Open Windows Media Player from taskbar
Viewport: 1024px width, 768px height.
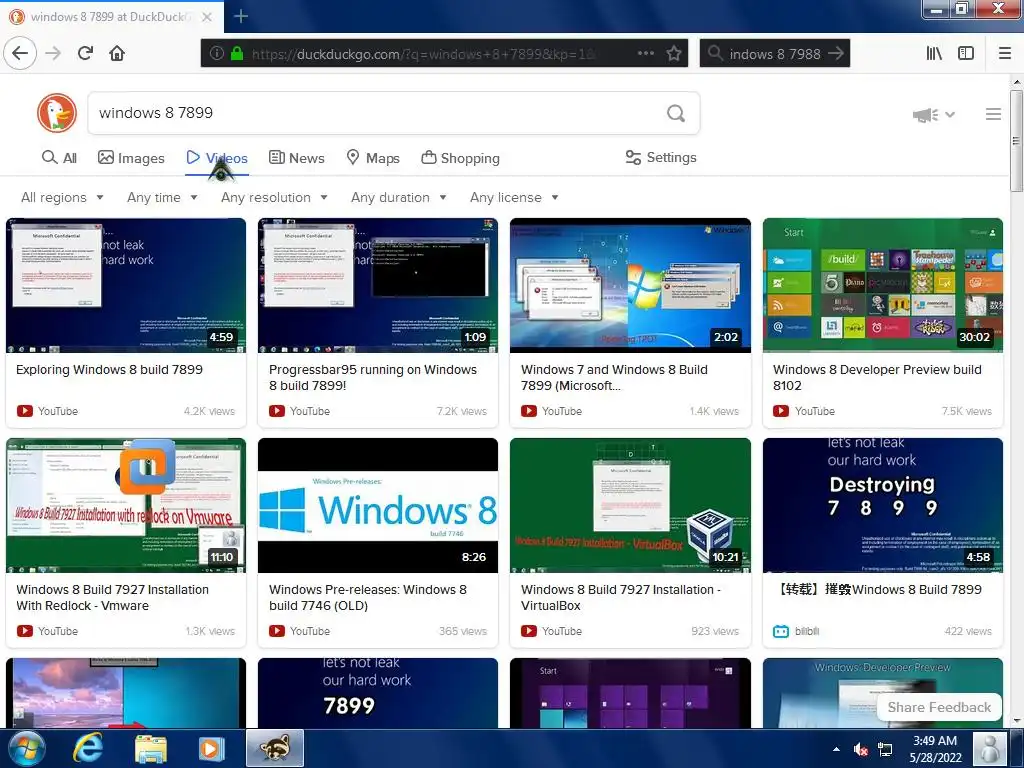click(x=211, y=748)
